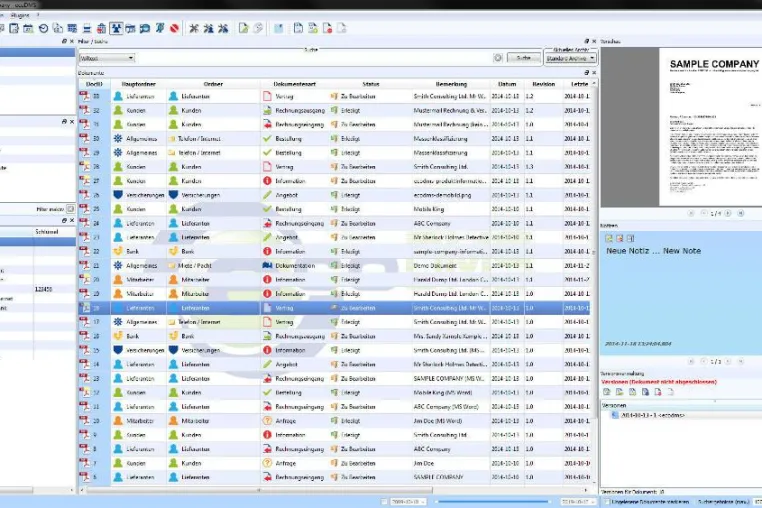Click the SAMPLE COMPANY document preview page
This screenshot has height=508, width=762.
pos(710,126)
